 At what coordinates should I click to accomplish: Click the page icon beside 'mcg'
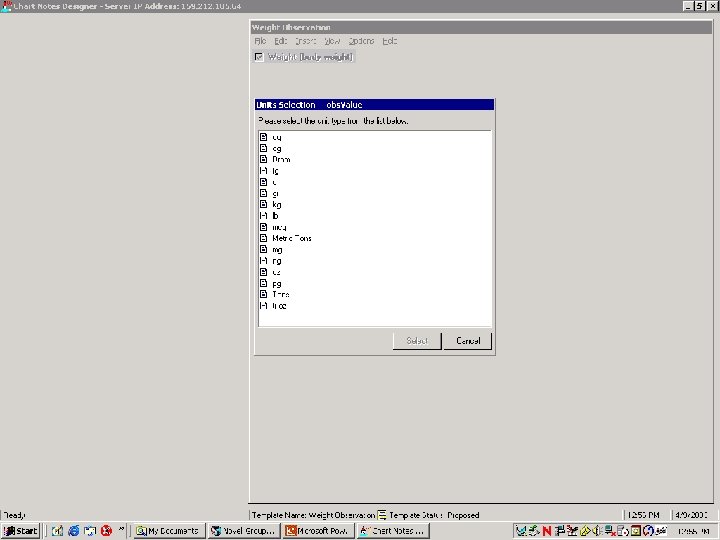click(x=264, y=227)
